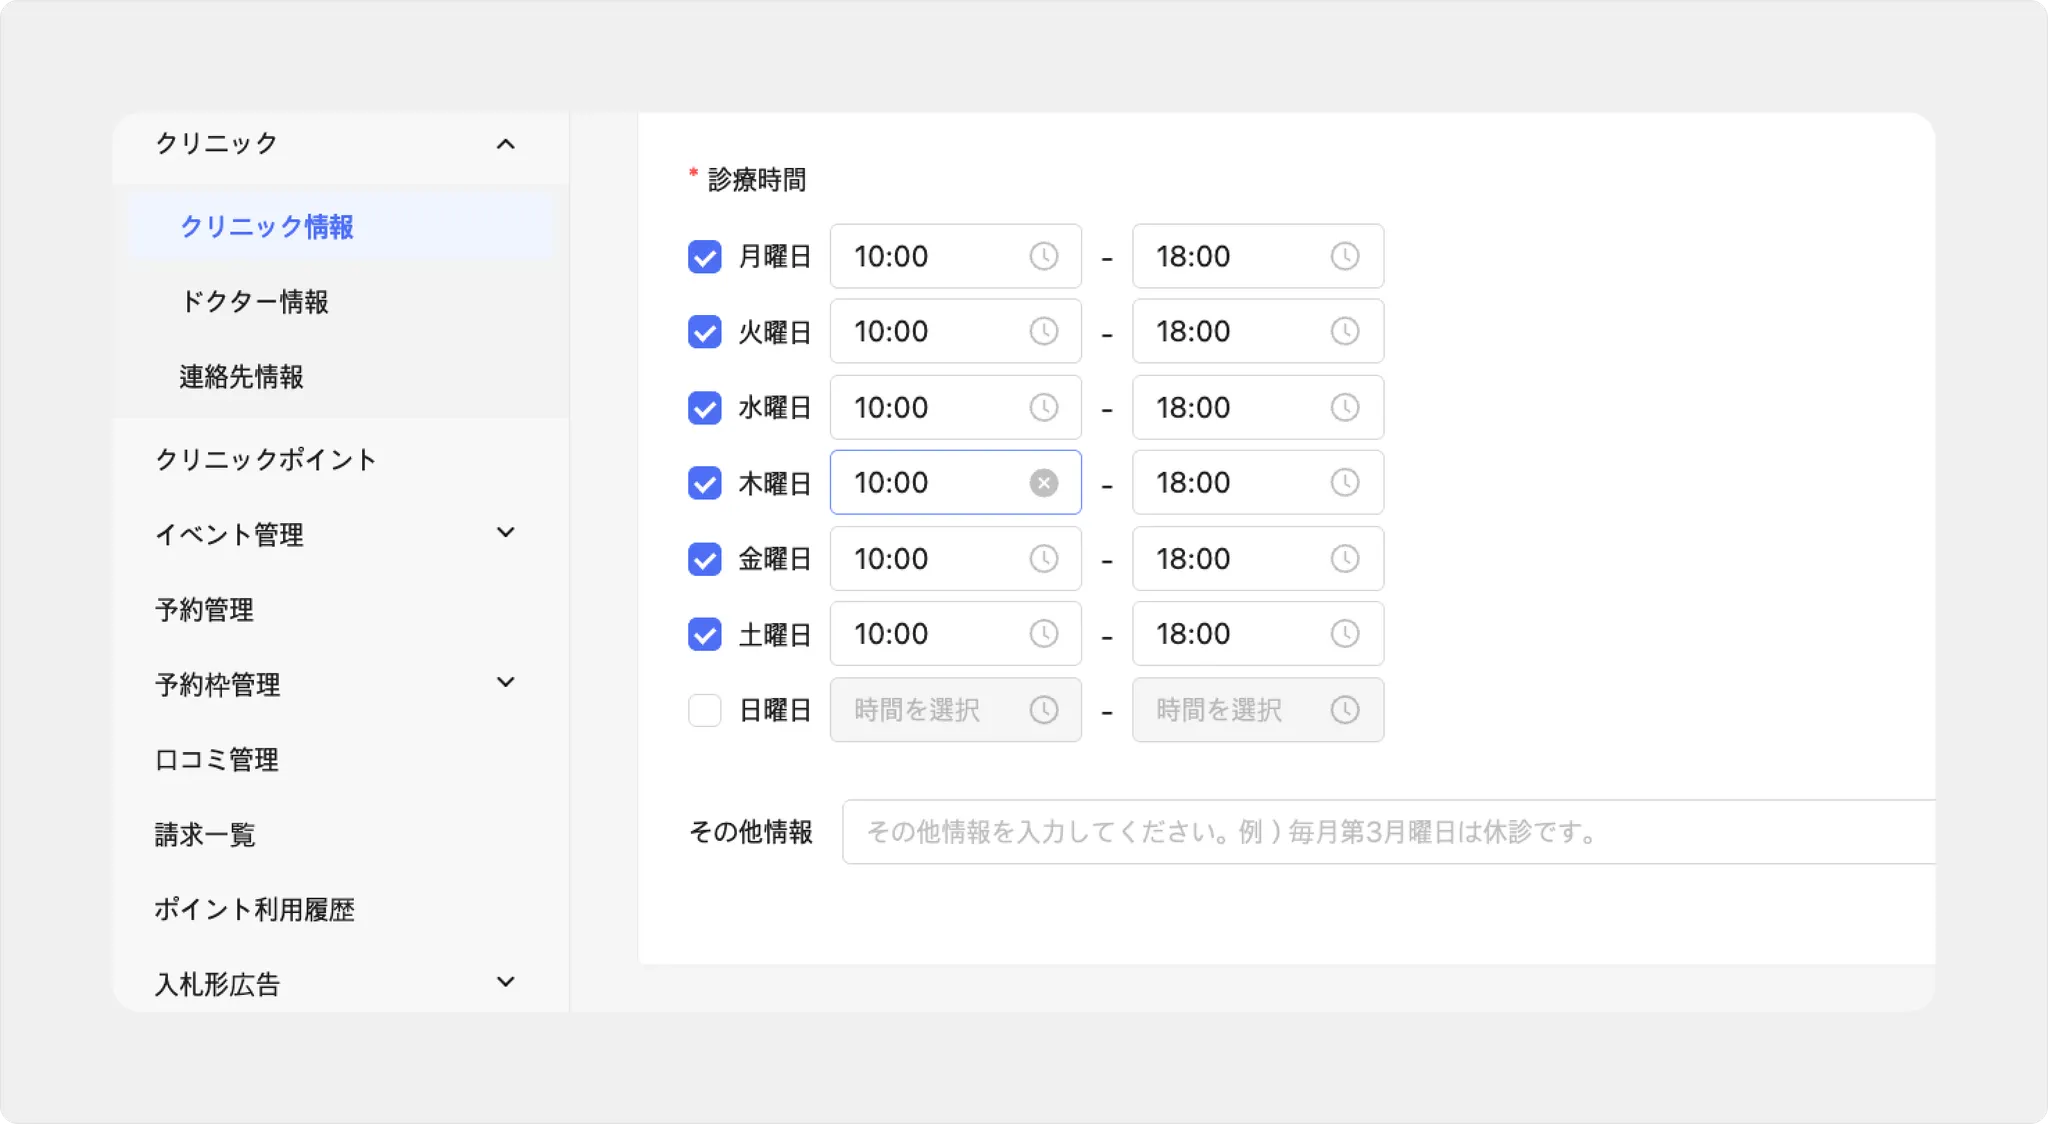
Task: Expand the 予約枠管理 menu chevron
Action: [506, 683]
